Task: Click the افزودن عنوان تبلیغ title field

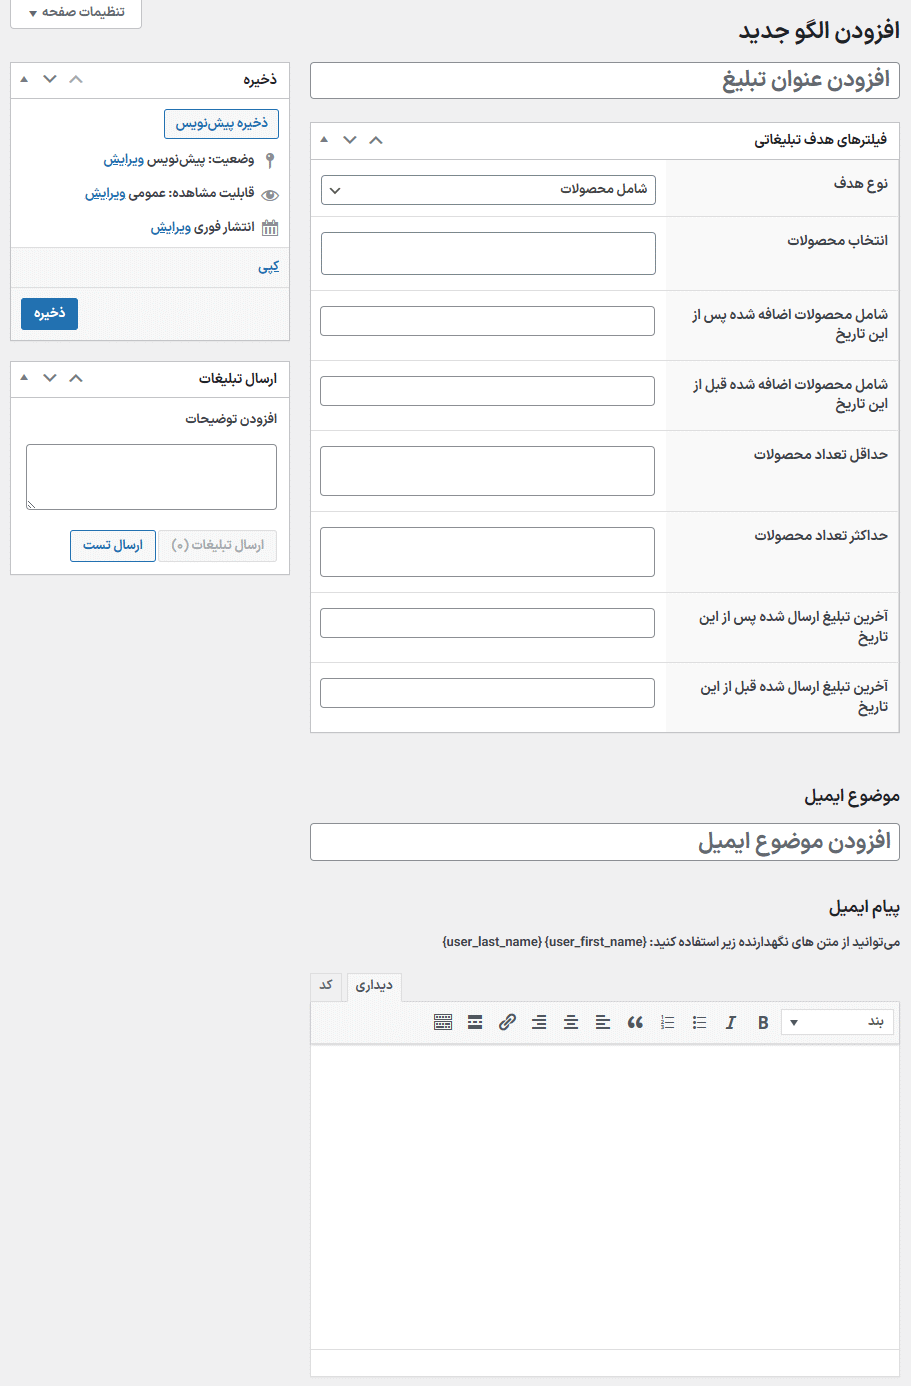Action: [605, 80]
